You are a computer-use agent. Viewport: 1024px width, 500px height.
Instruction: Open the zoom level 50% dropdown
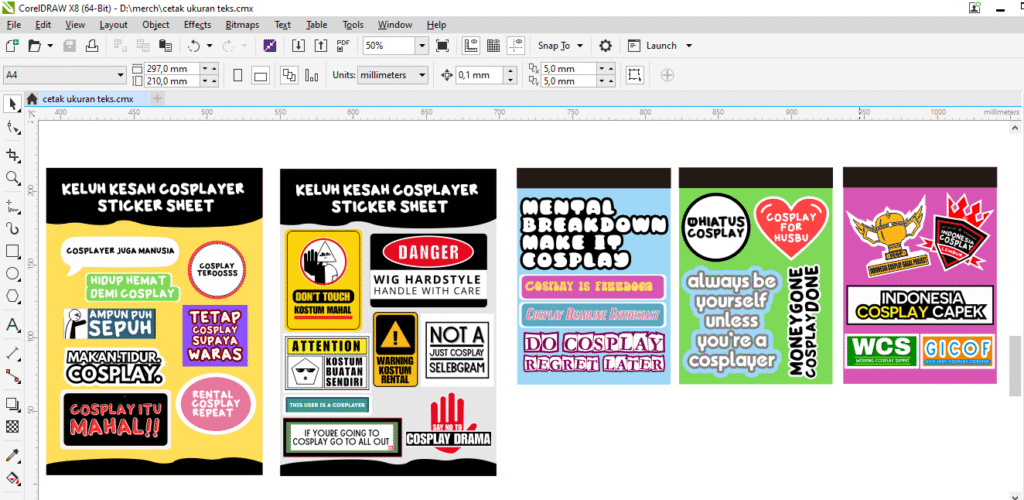(421, 46)
